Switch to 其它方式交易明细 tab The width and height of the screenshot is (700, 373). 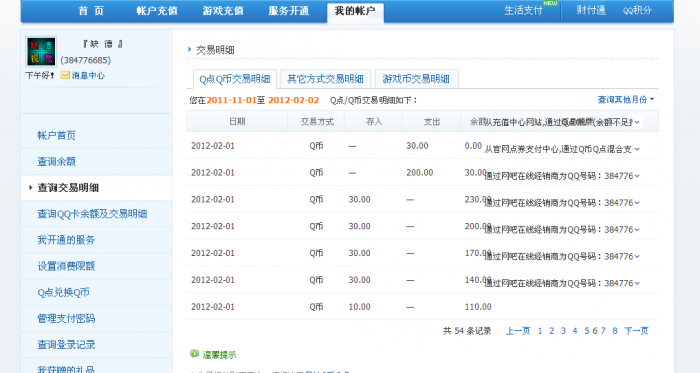coord(325,79)
